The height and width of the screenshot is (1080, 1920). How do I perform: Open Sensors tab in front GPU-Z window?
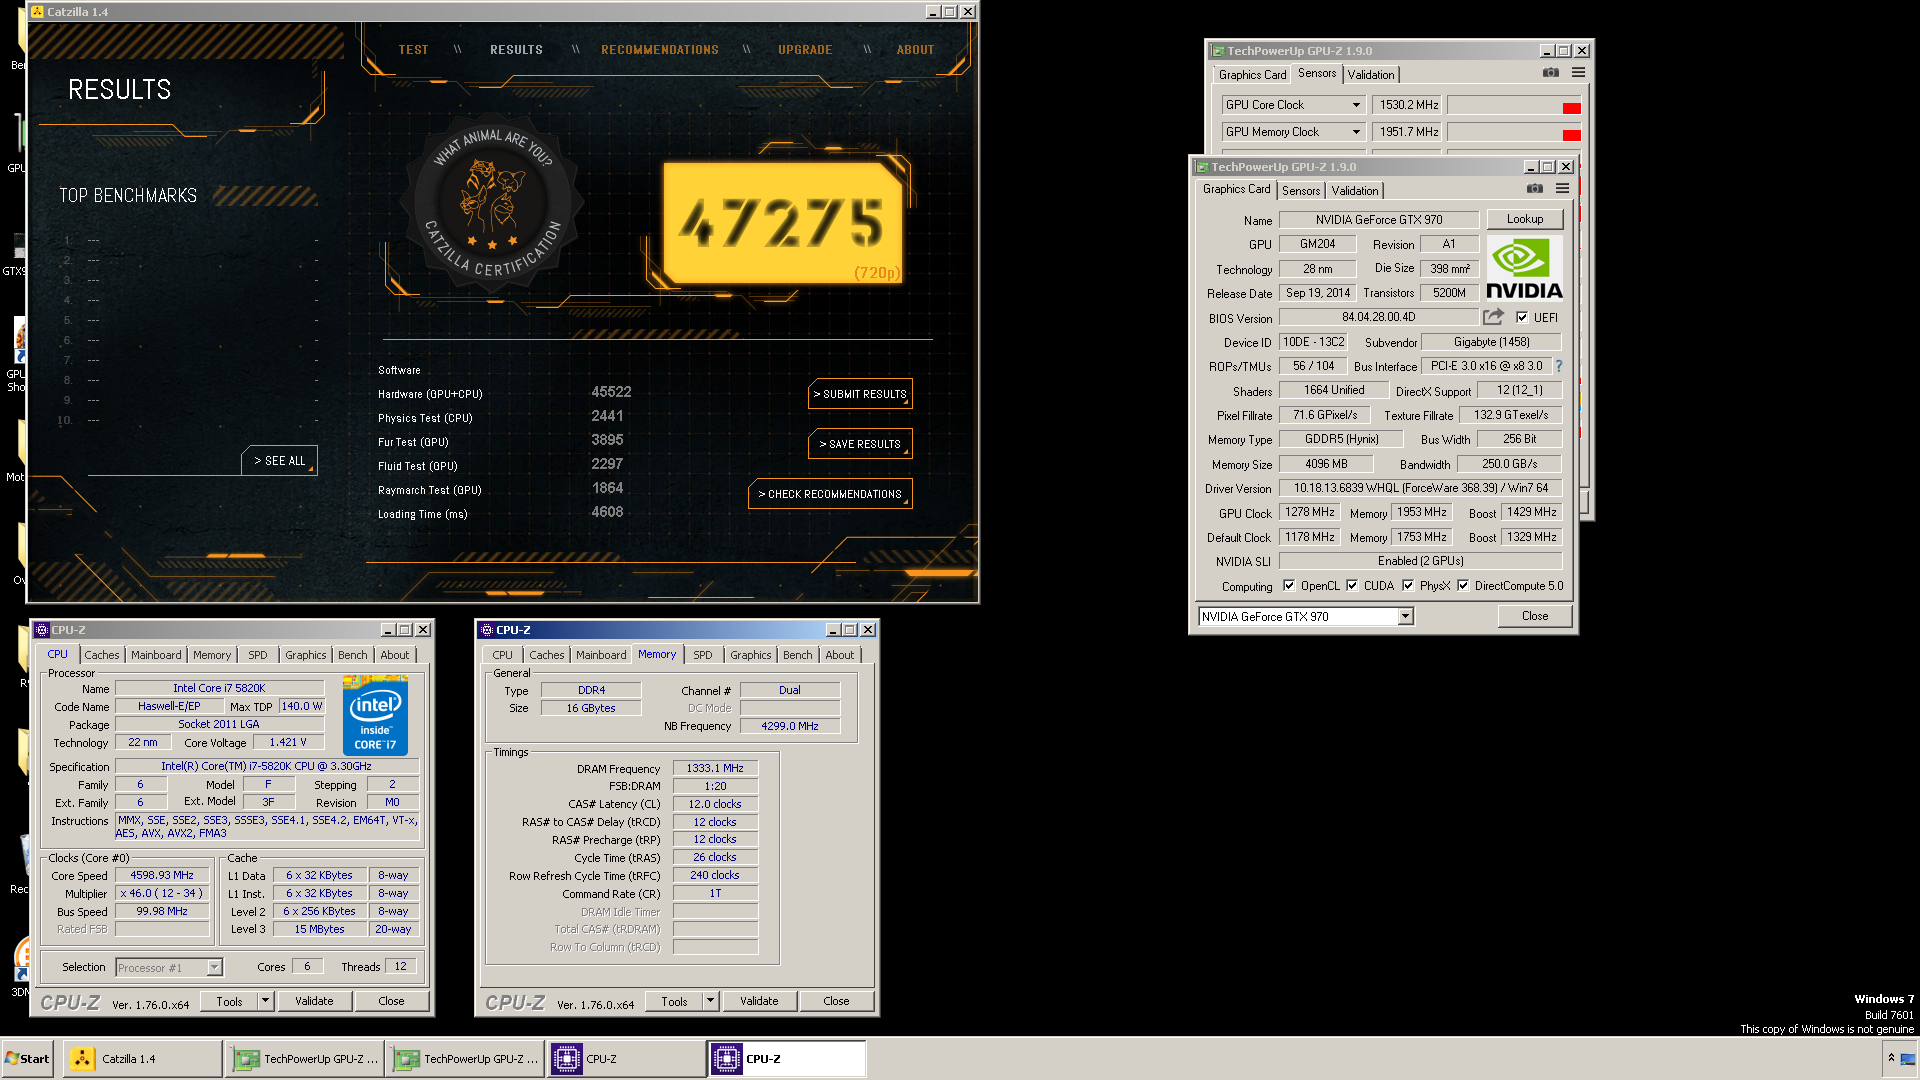point(1301,191)
